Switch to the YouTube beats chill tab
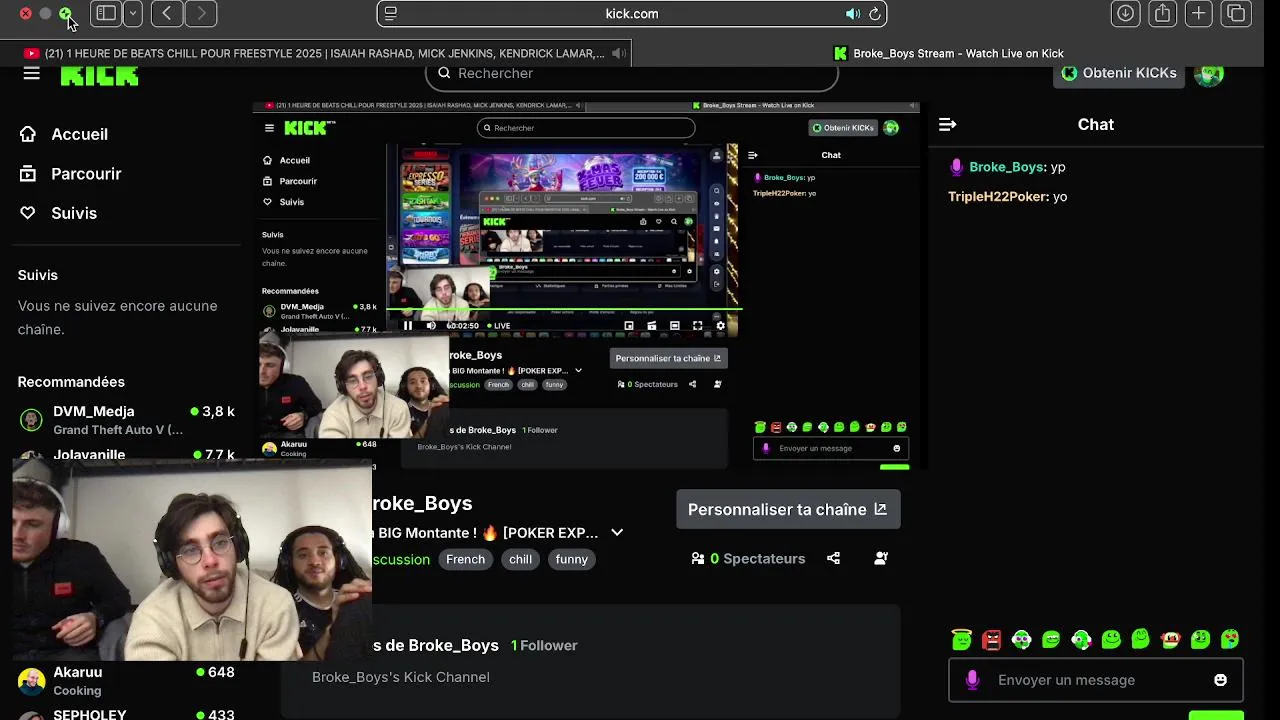 [315, 53]
